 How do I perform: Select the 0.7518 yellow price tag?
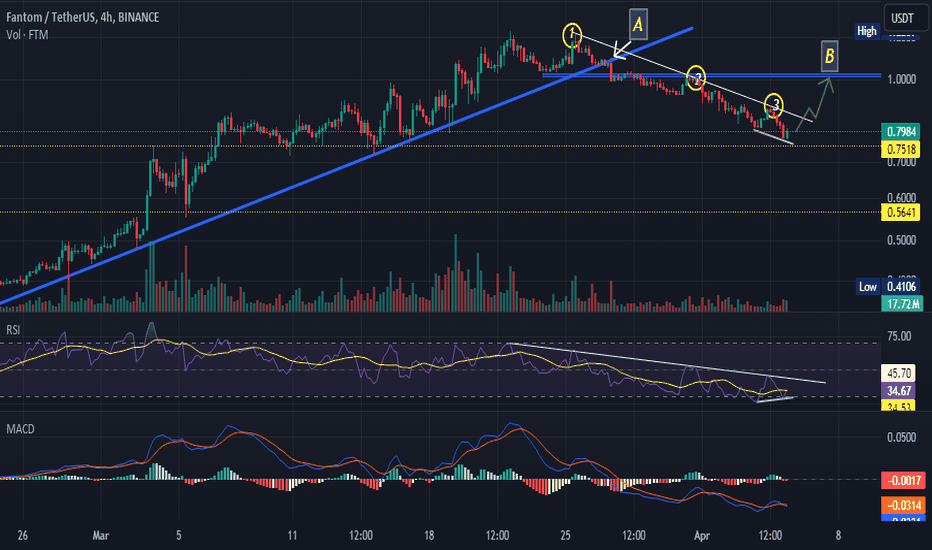(901, 149)
